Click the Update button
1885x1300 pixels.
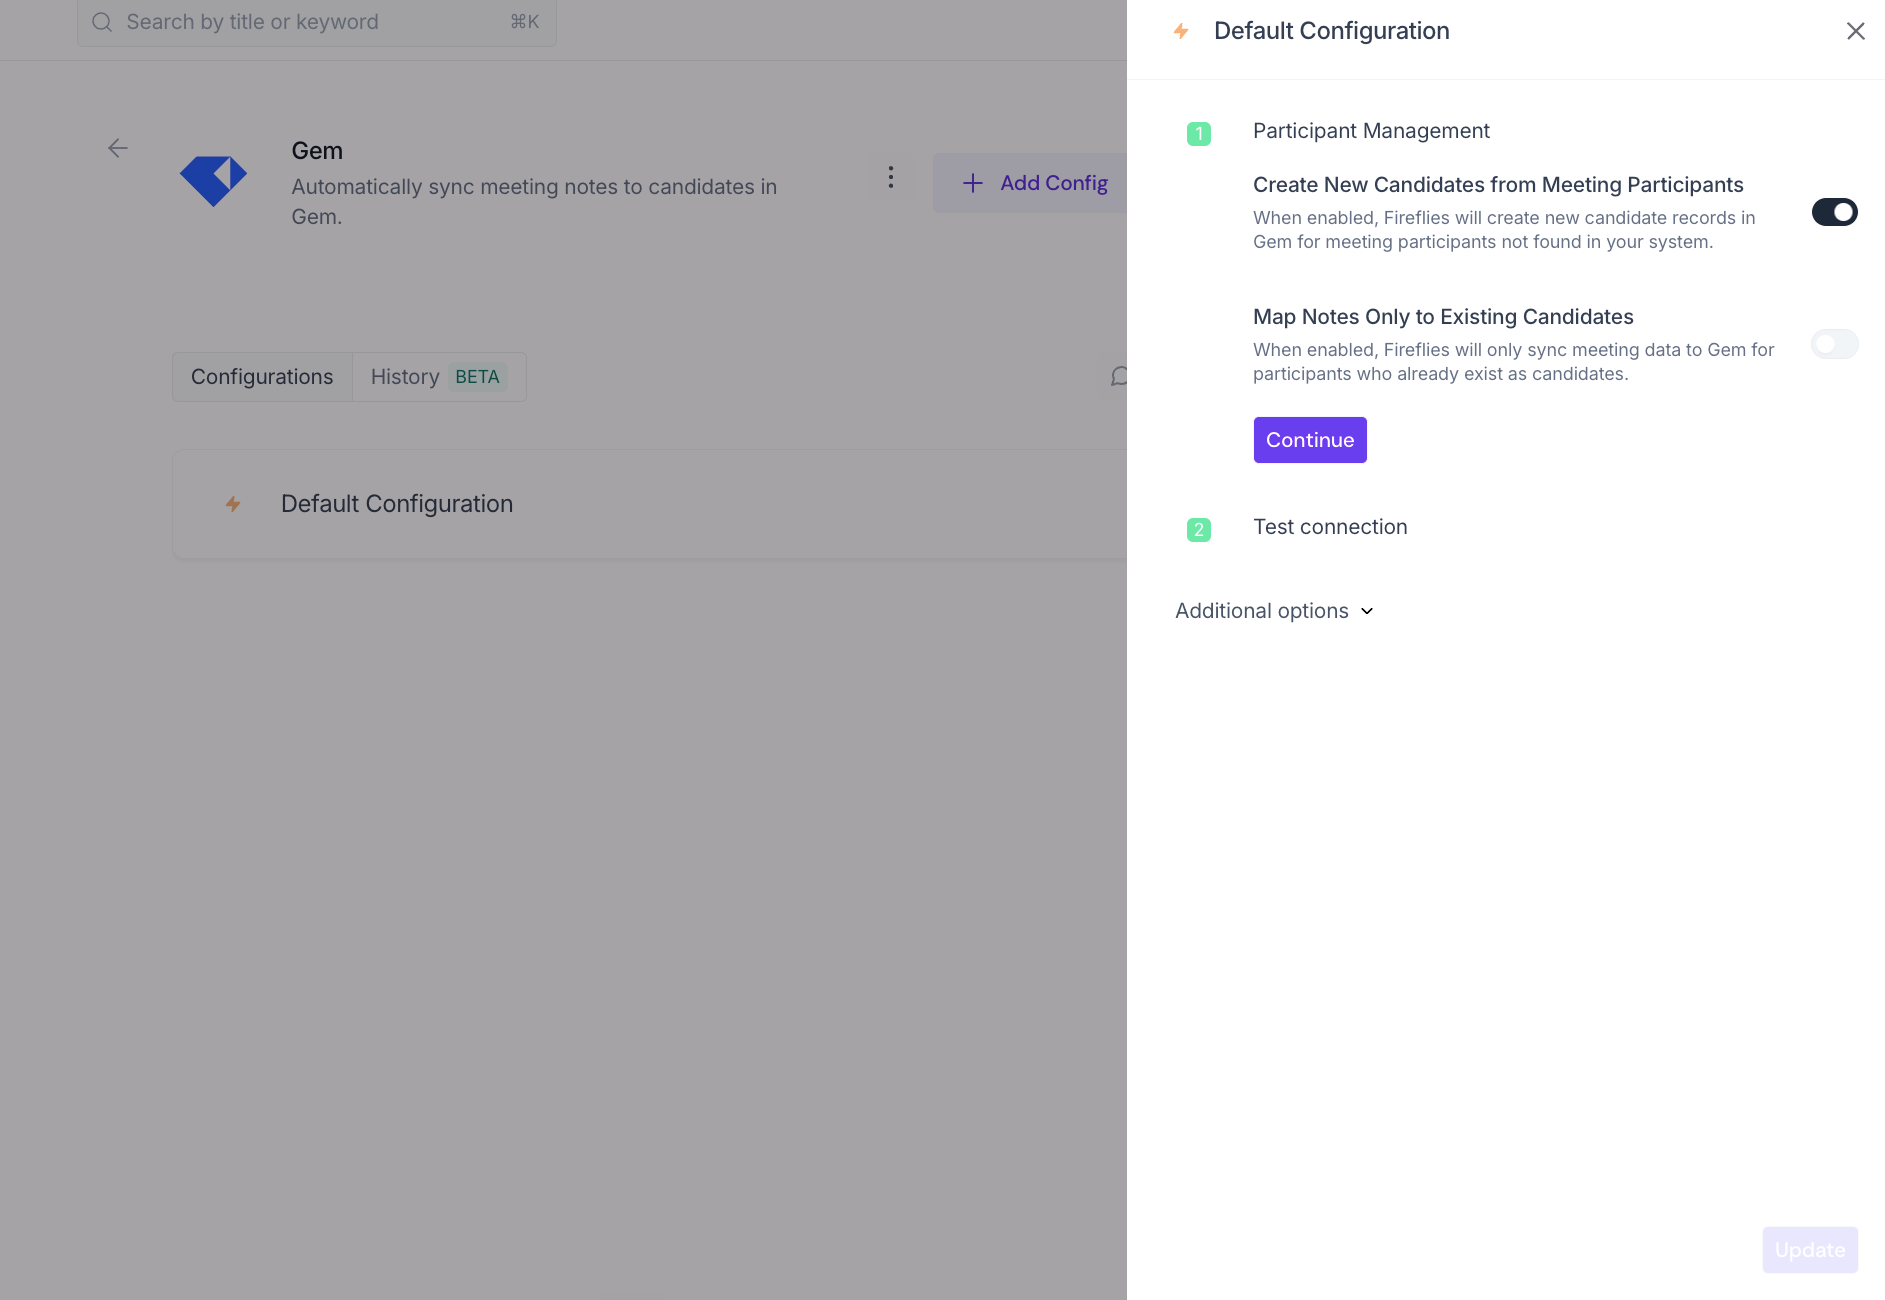1810,1250
